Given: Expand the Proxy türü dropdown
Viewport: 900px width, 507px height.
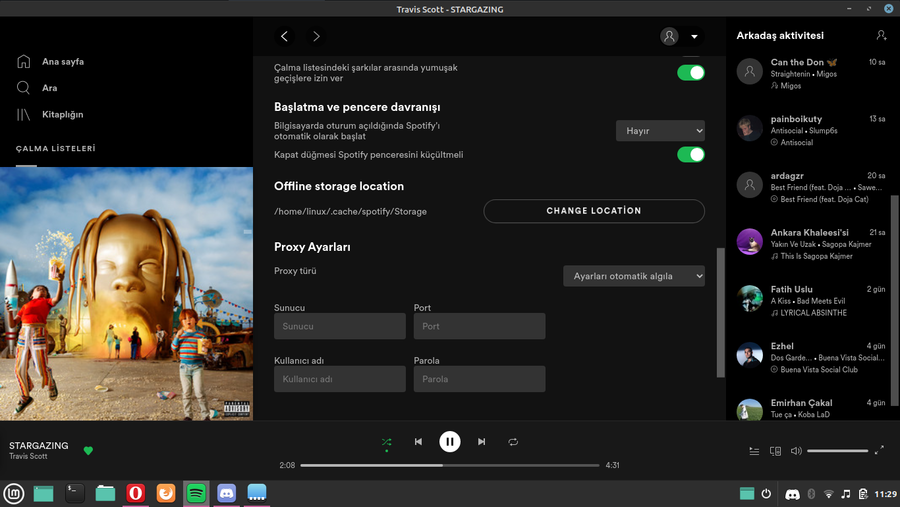Looking at the screenshot, I should click(x=633, y=276).
